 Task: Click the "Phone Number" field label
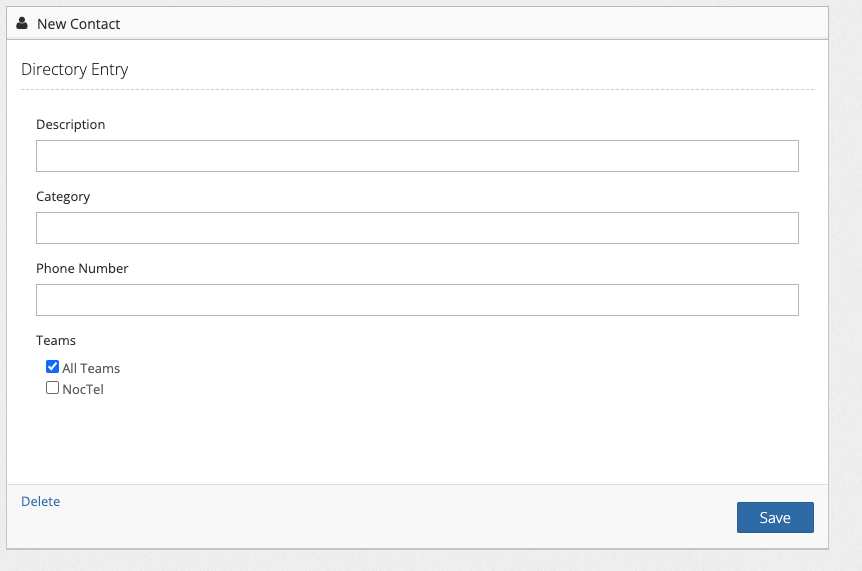(82, 269)
